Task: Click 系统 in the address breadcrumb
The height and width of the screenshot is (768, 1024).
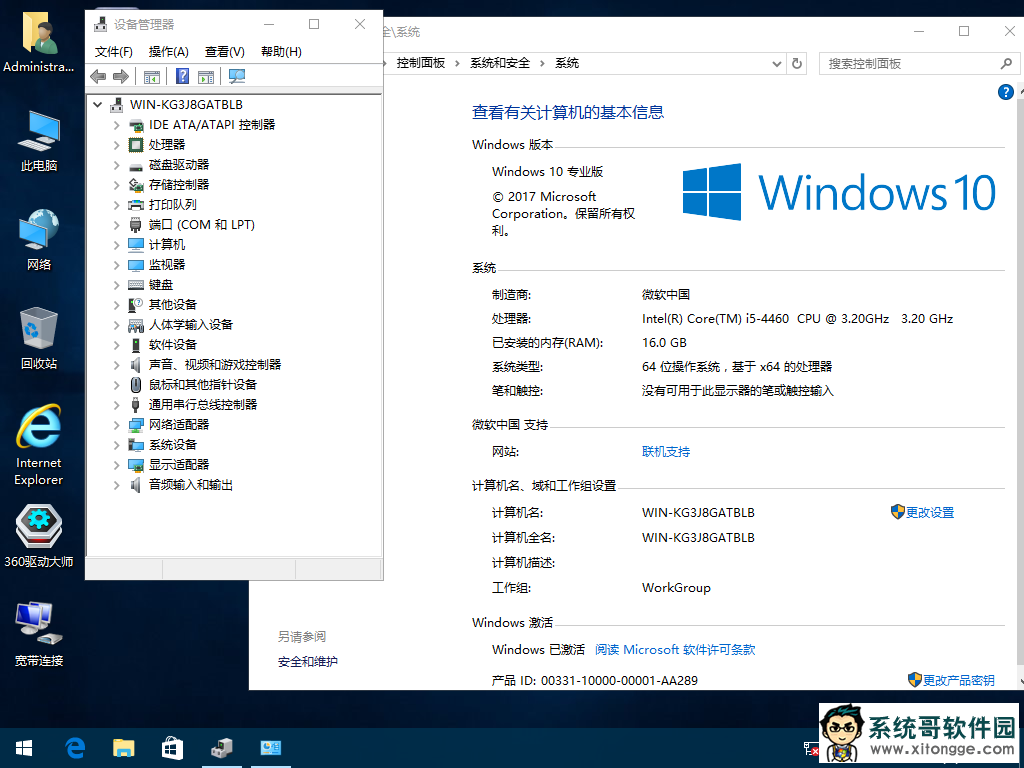Action: tap(567, 63)
